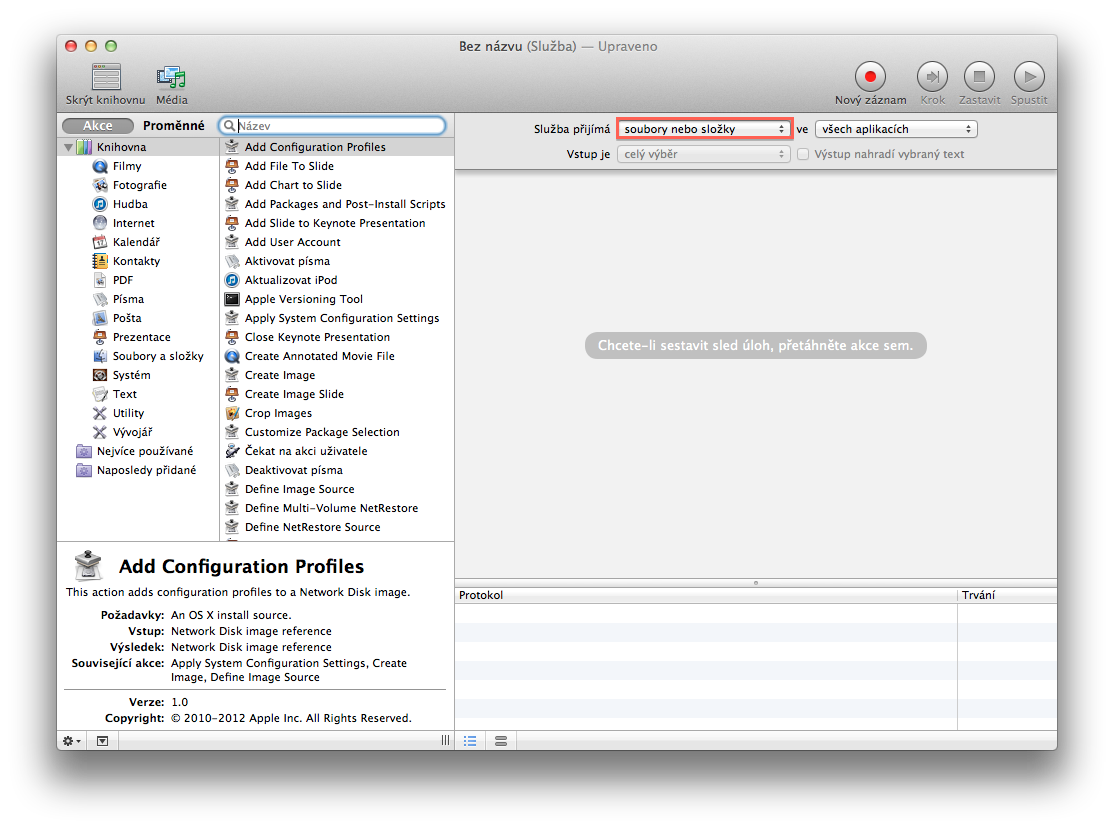Select the Create Image Slide action
This screenshot has height=829, width=1114.
pyautogui.click(x=294, y=394)
